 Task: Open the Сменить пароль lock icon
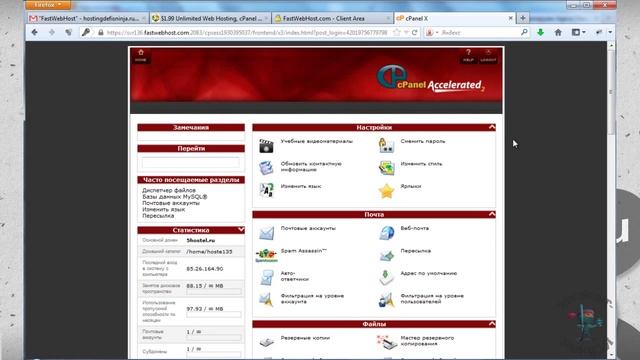pyautogui.click(x=386, y=146)
